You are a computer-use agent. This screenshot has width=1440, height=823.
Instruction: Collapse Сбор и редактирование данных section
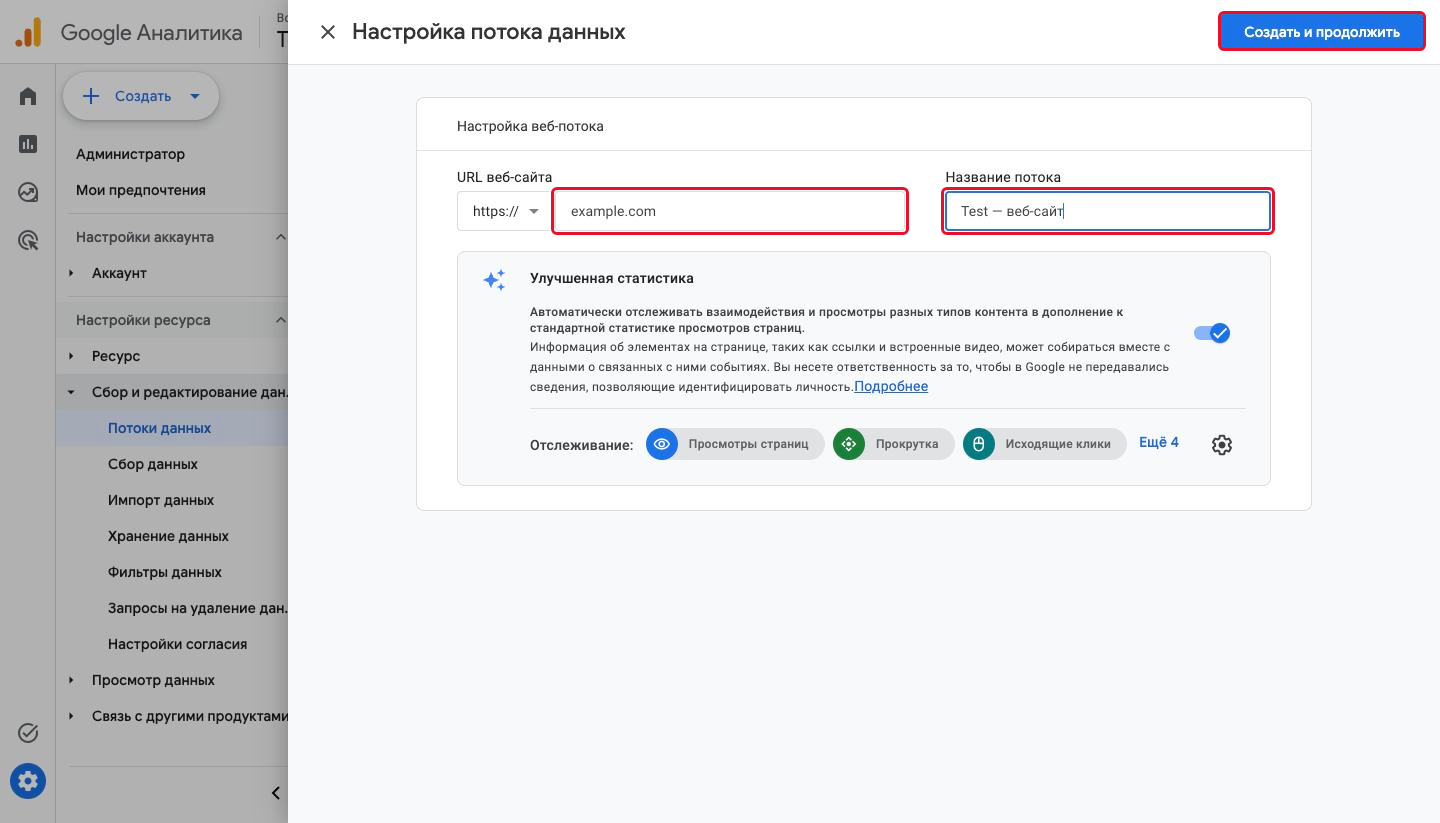point(71,392)
